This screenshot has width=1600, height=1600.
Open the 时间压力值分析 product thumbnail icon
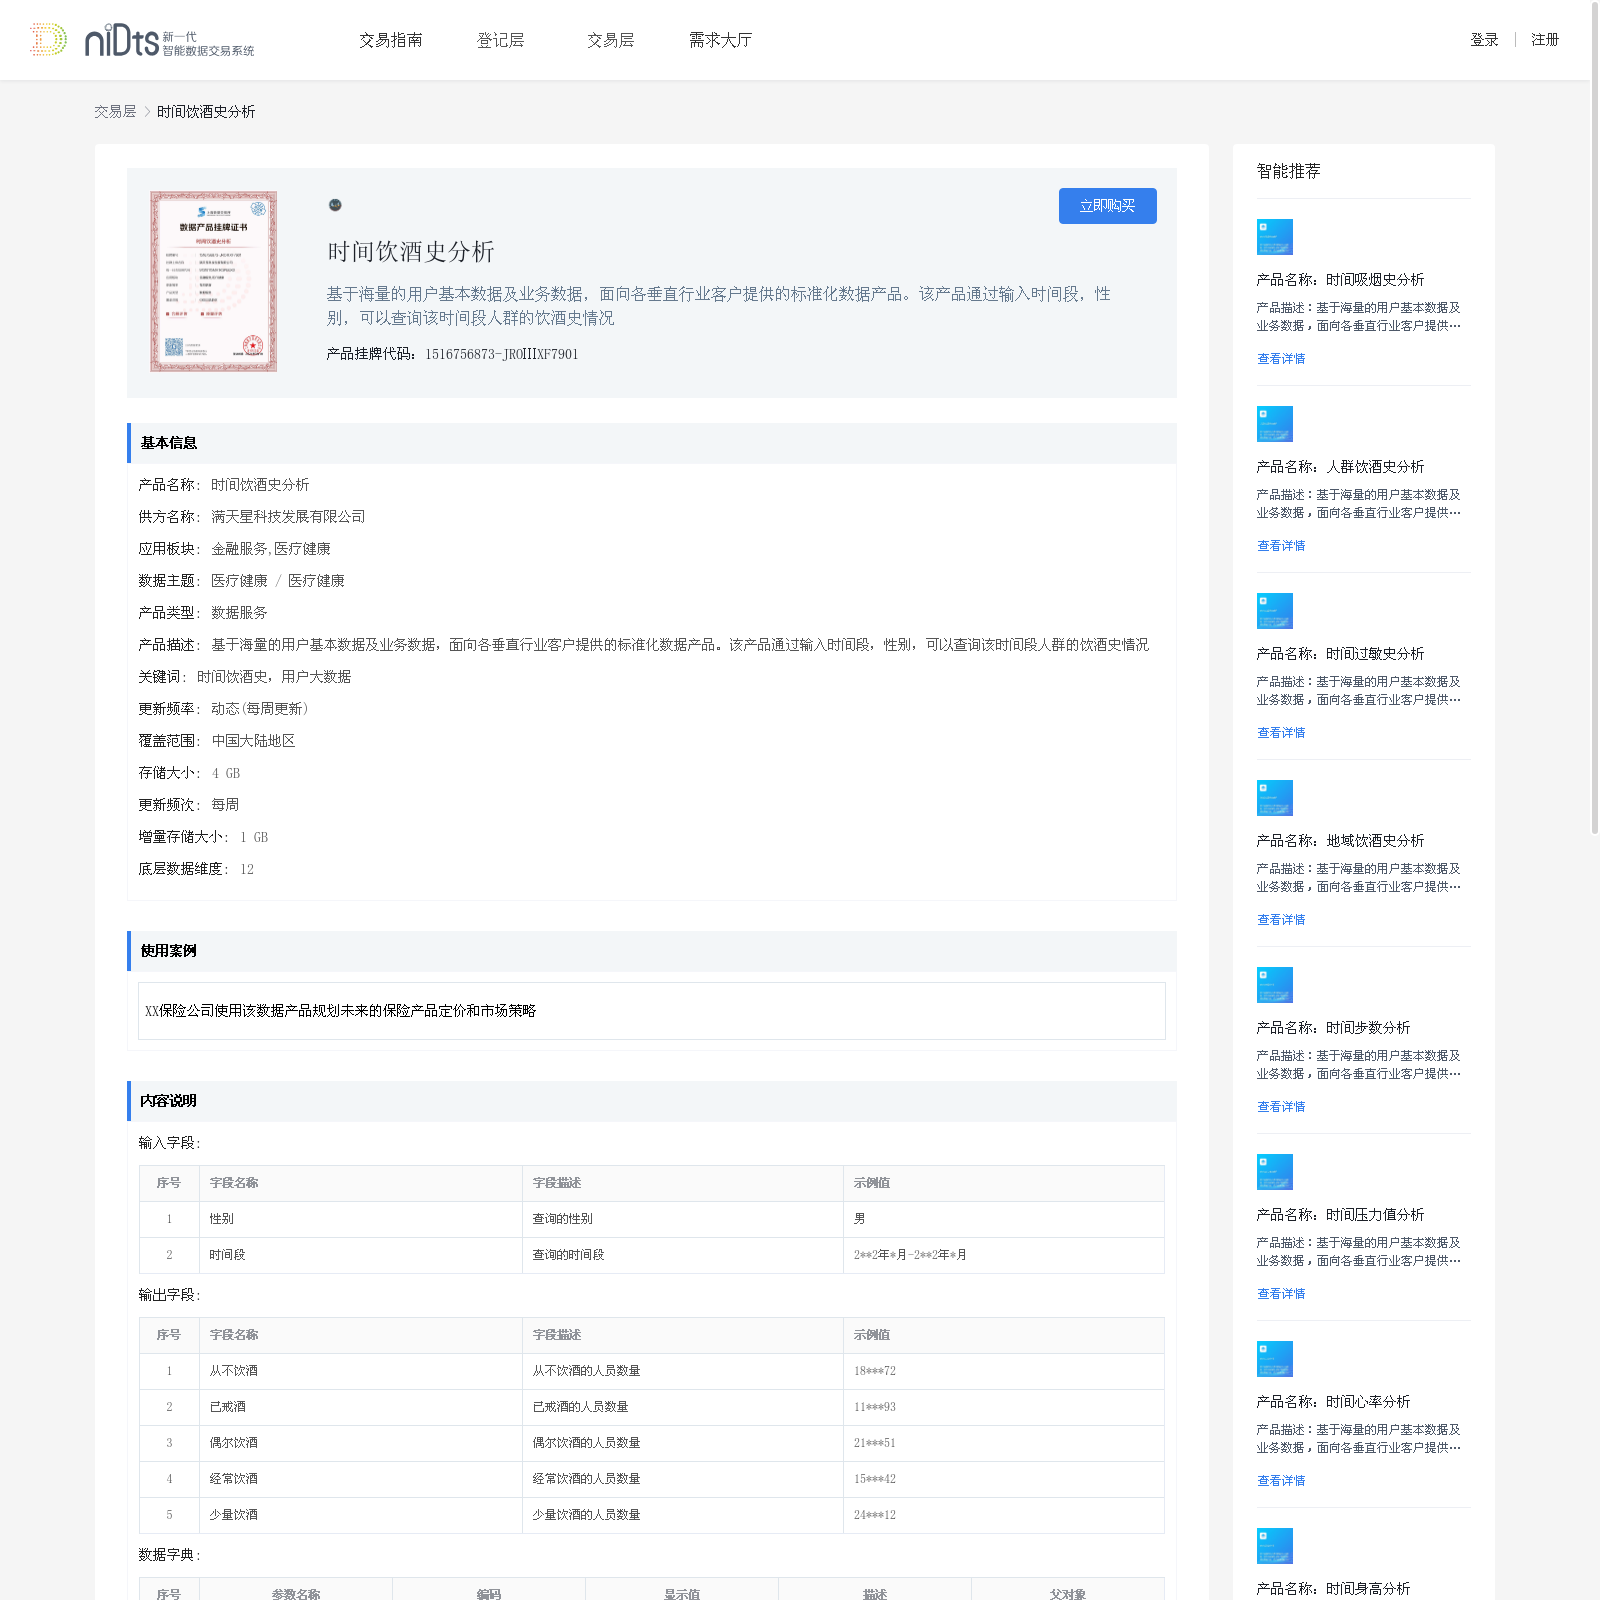point(1274,1172)
